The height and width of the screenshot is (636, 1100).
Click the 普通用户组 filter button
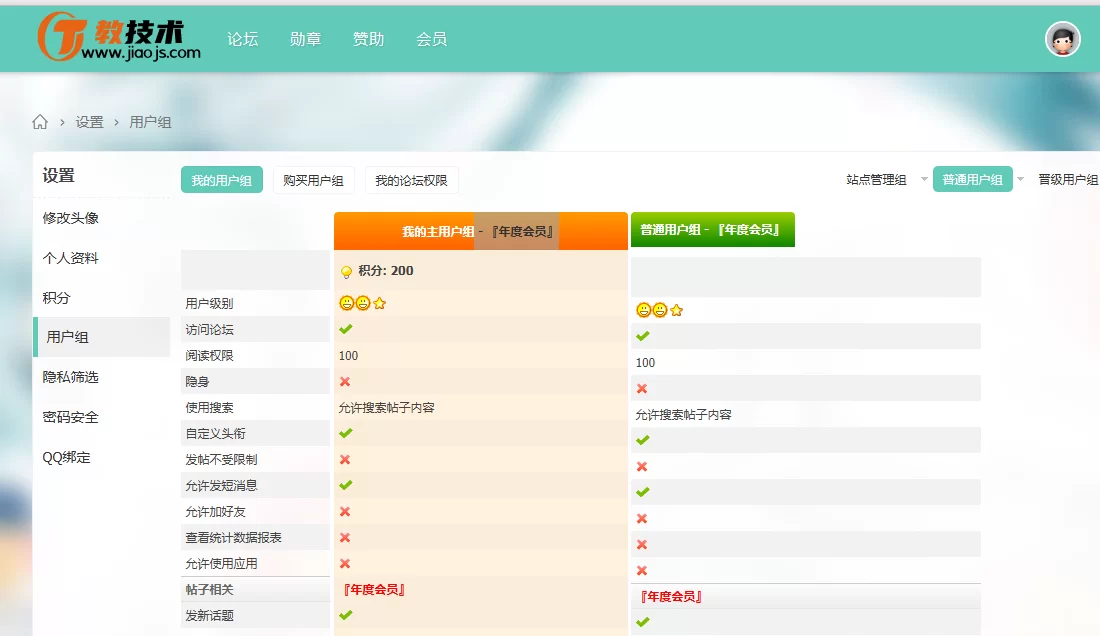click(972, 180)
